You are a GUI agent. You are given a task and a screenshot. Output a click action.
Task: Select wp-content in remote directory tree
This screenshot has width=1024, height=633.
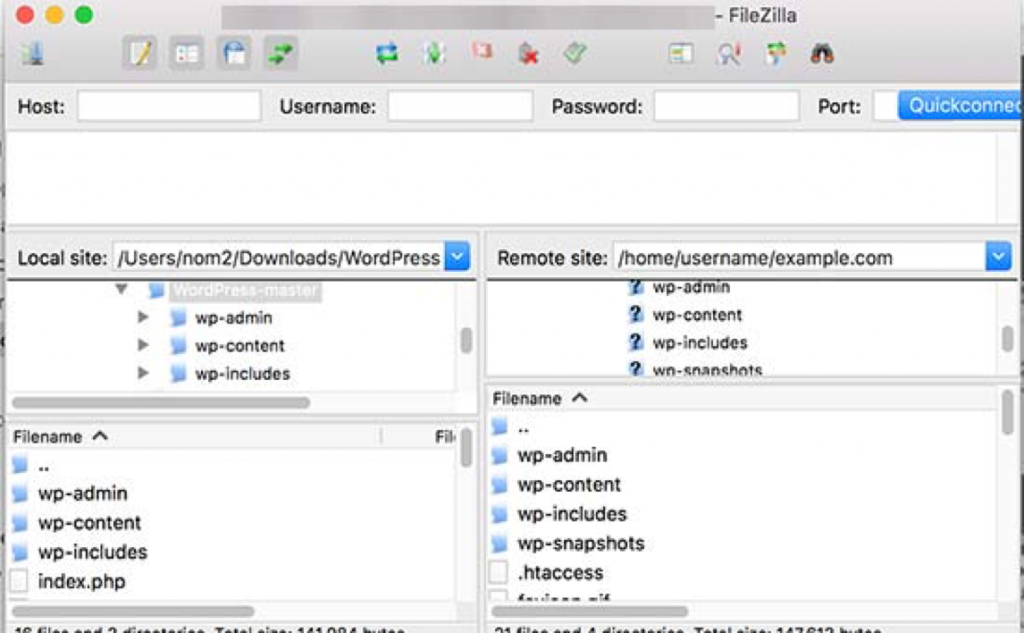click(x=697, y=315)
